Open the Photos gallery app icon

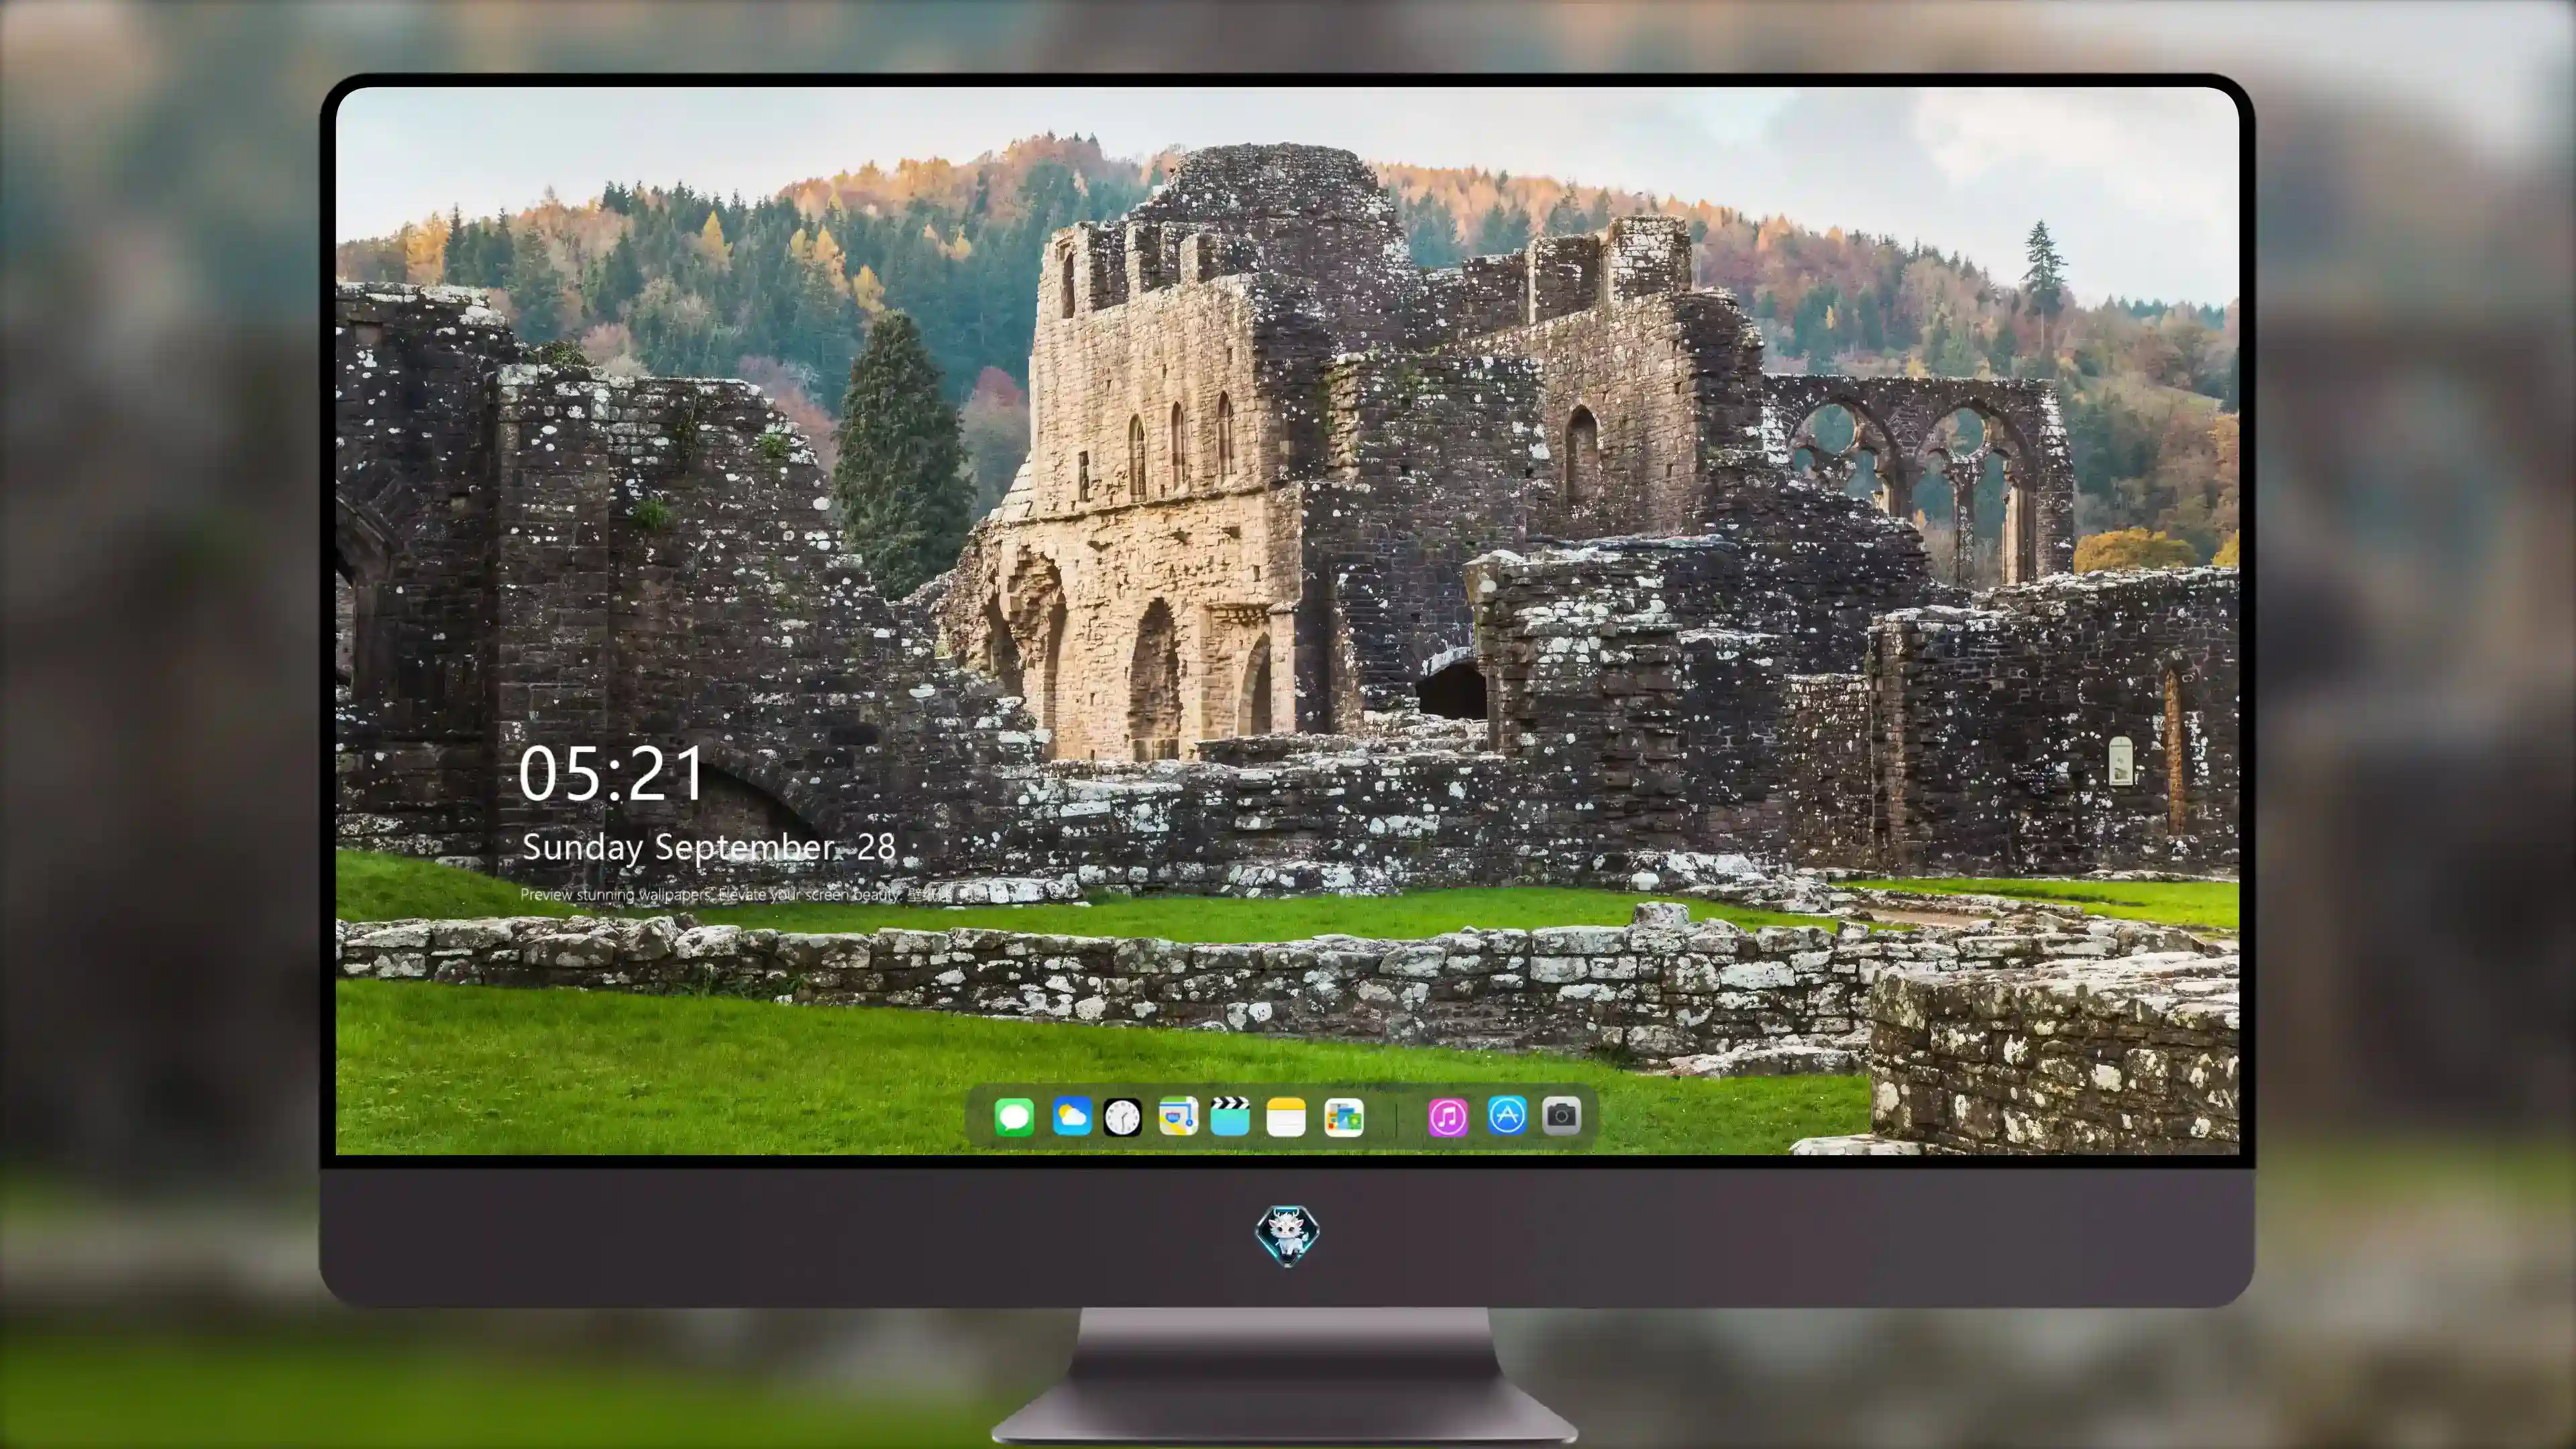coord(1344,1117)
